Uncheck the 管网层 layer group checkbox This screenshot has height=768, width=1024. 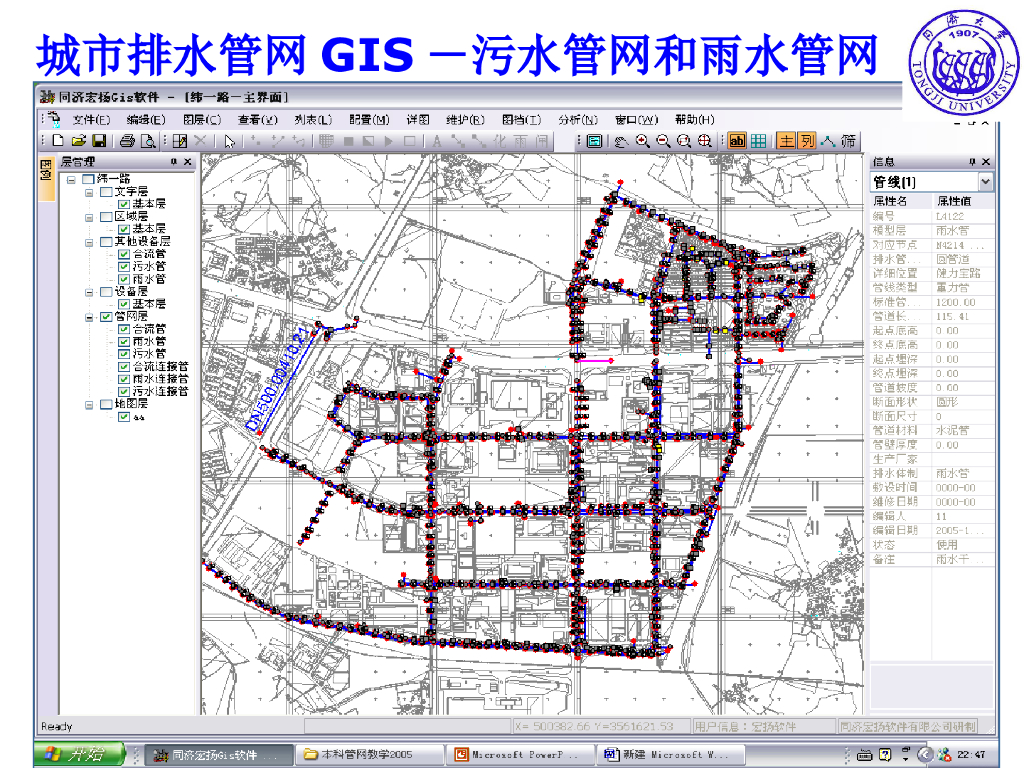pyautogui.click(x=106, y=317)
